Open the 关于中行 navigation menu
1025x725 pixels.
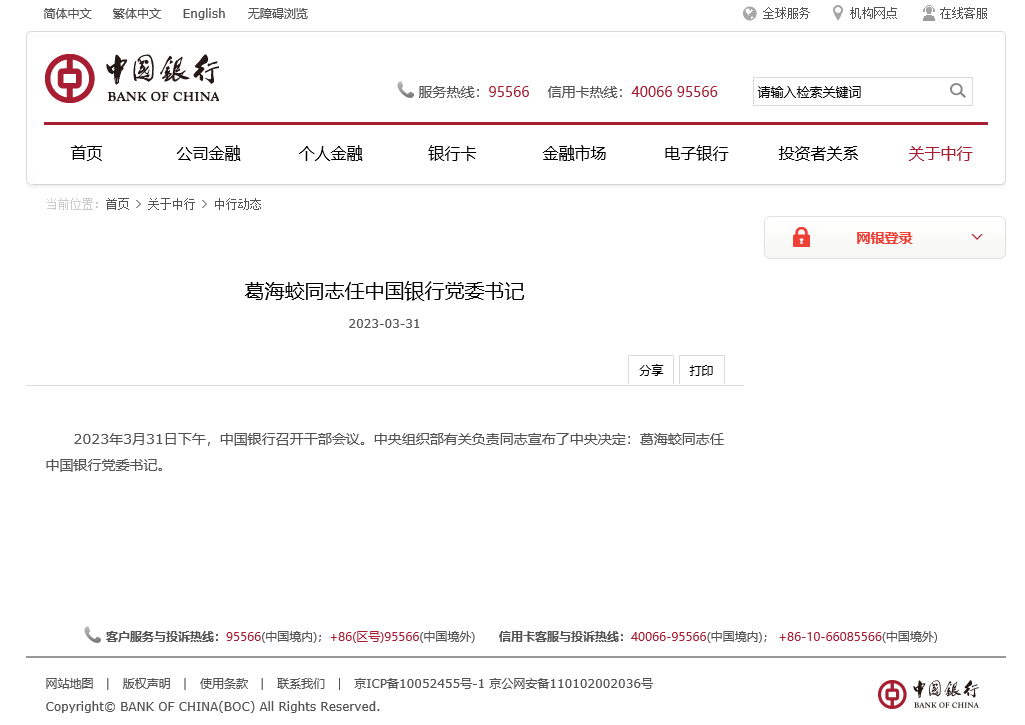pyautogui.click(x=940, y=154)
